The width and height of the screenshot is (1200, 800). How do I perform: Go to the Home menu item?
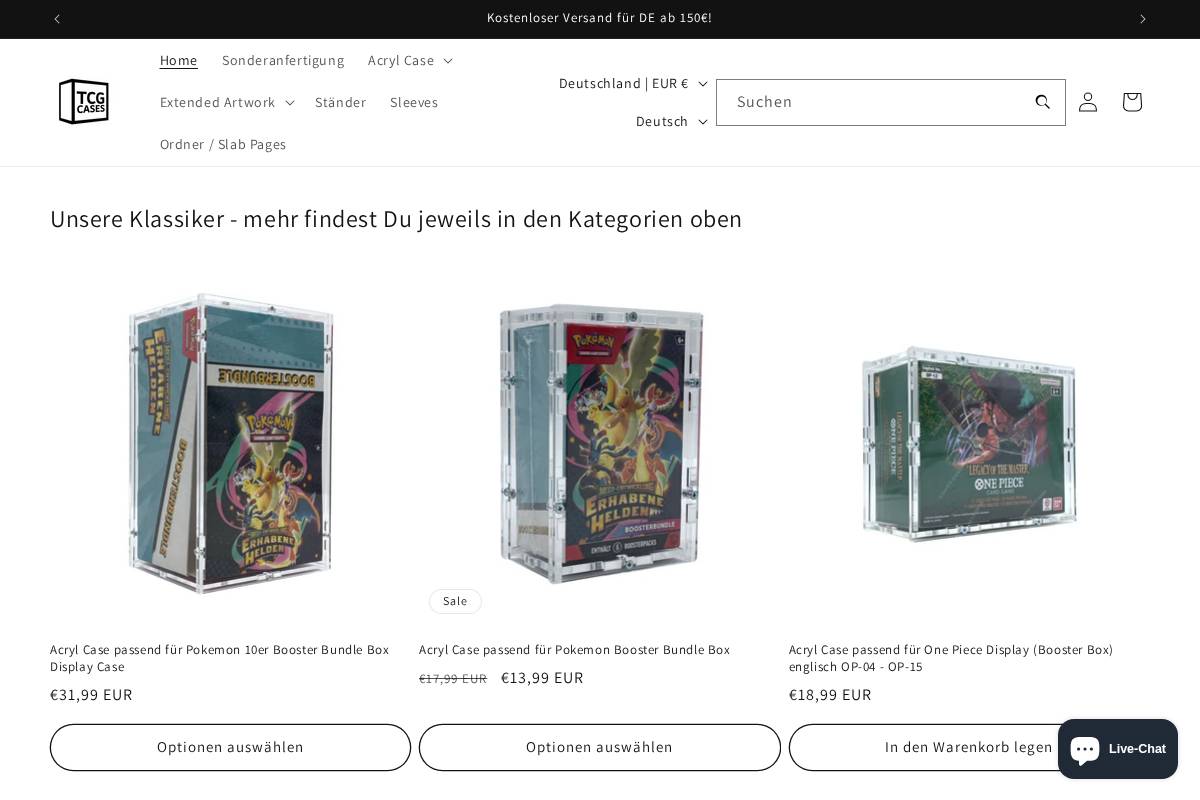point(179,60)
